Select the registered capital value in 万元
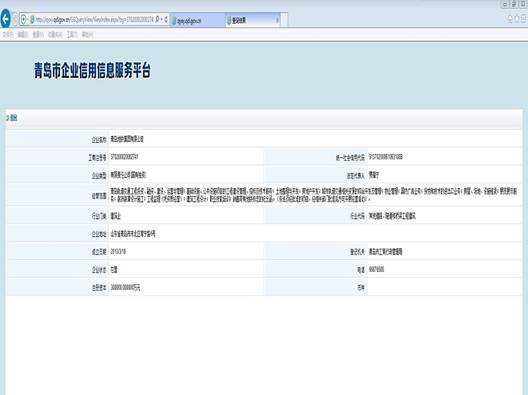This screenshot has height=395, width=528. [125, 288]
